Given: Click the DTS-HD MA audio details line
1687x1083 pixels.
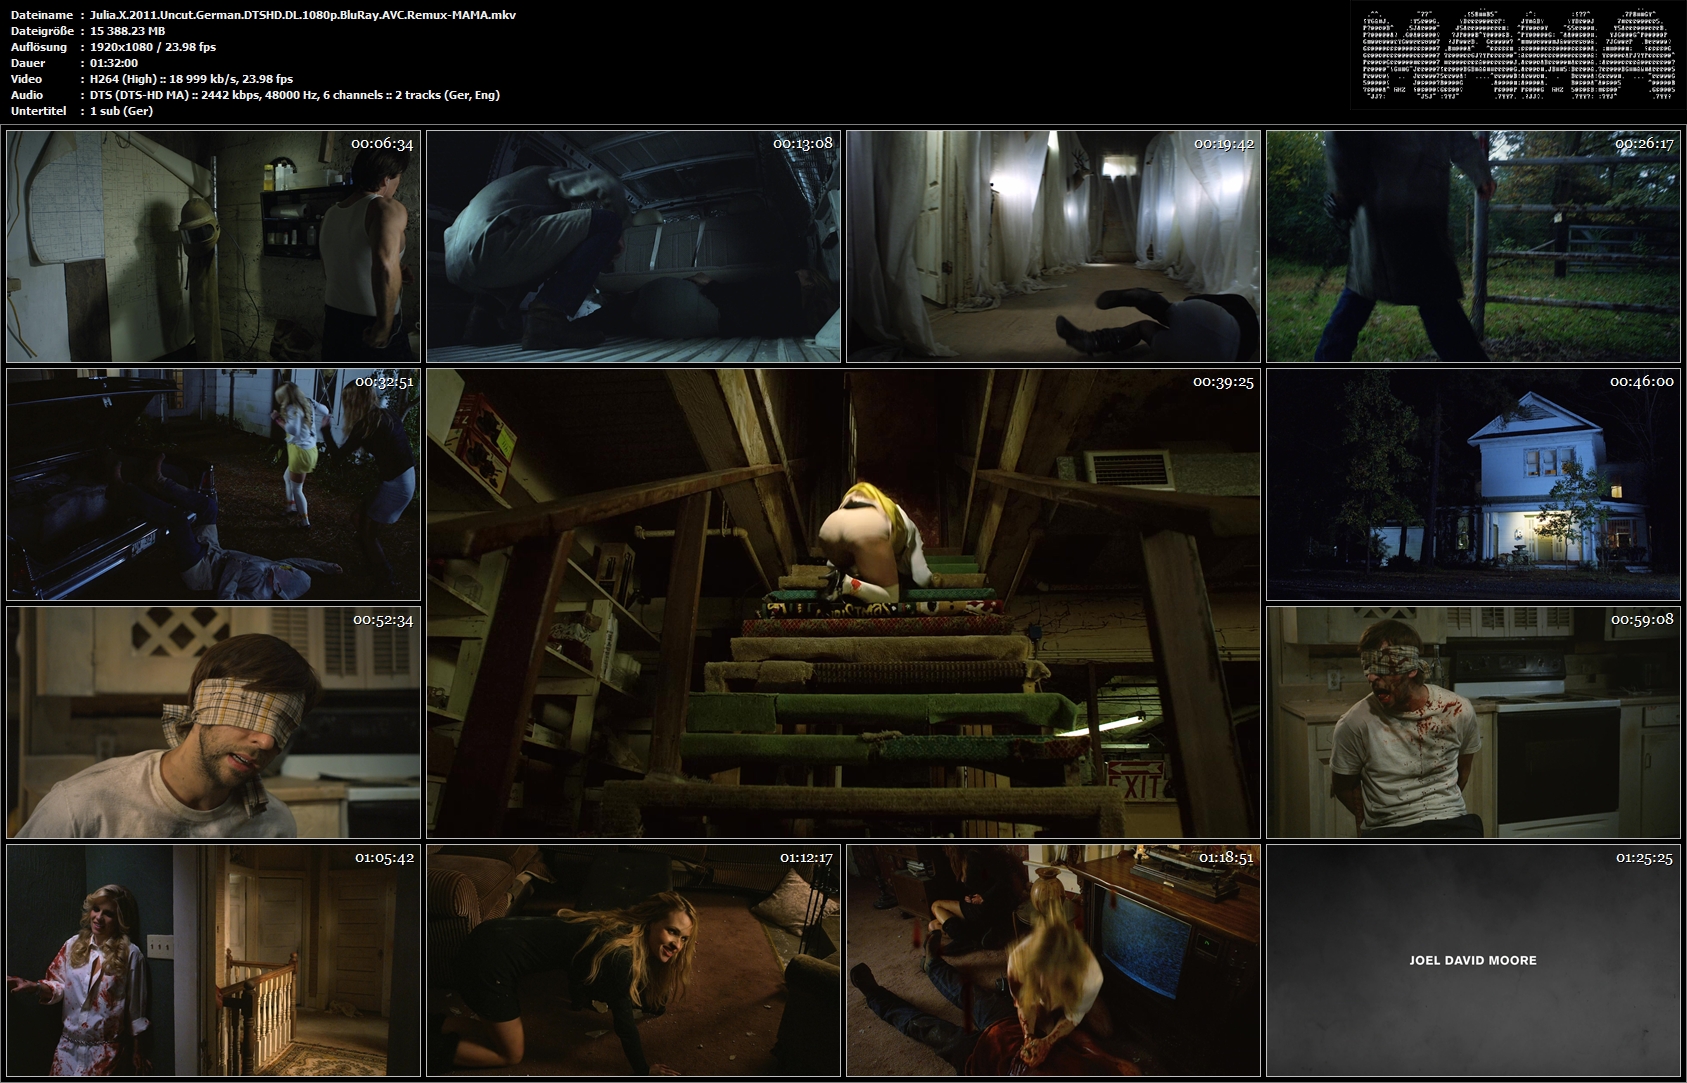Looking at the screenshot, I should tap(295, 95).
